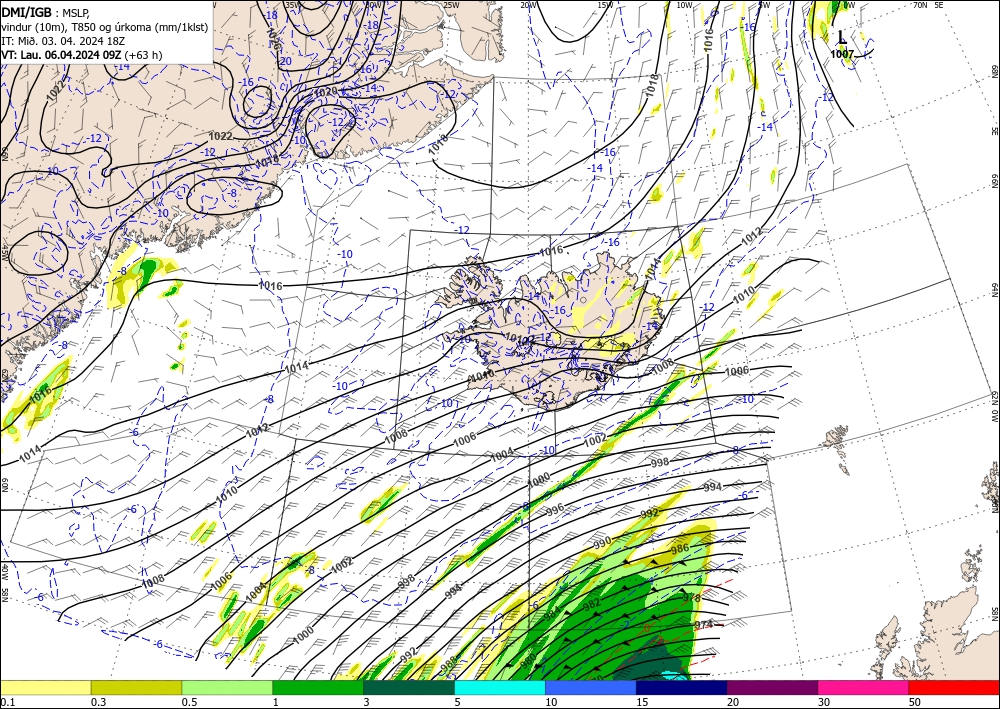Click the light green 0.5 mm legend swatch
This screenshot has width=1000, height=709.
pyautogui.click(x=227, y=687)
